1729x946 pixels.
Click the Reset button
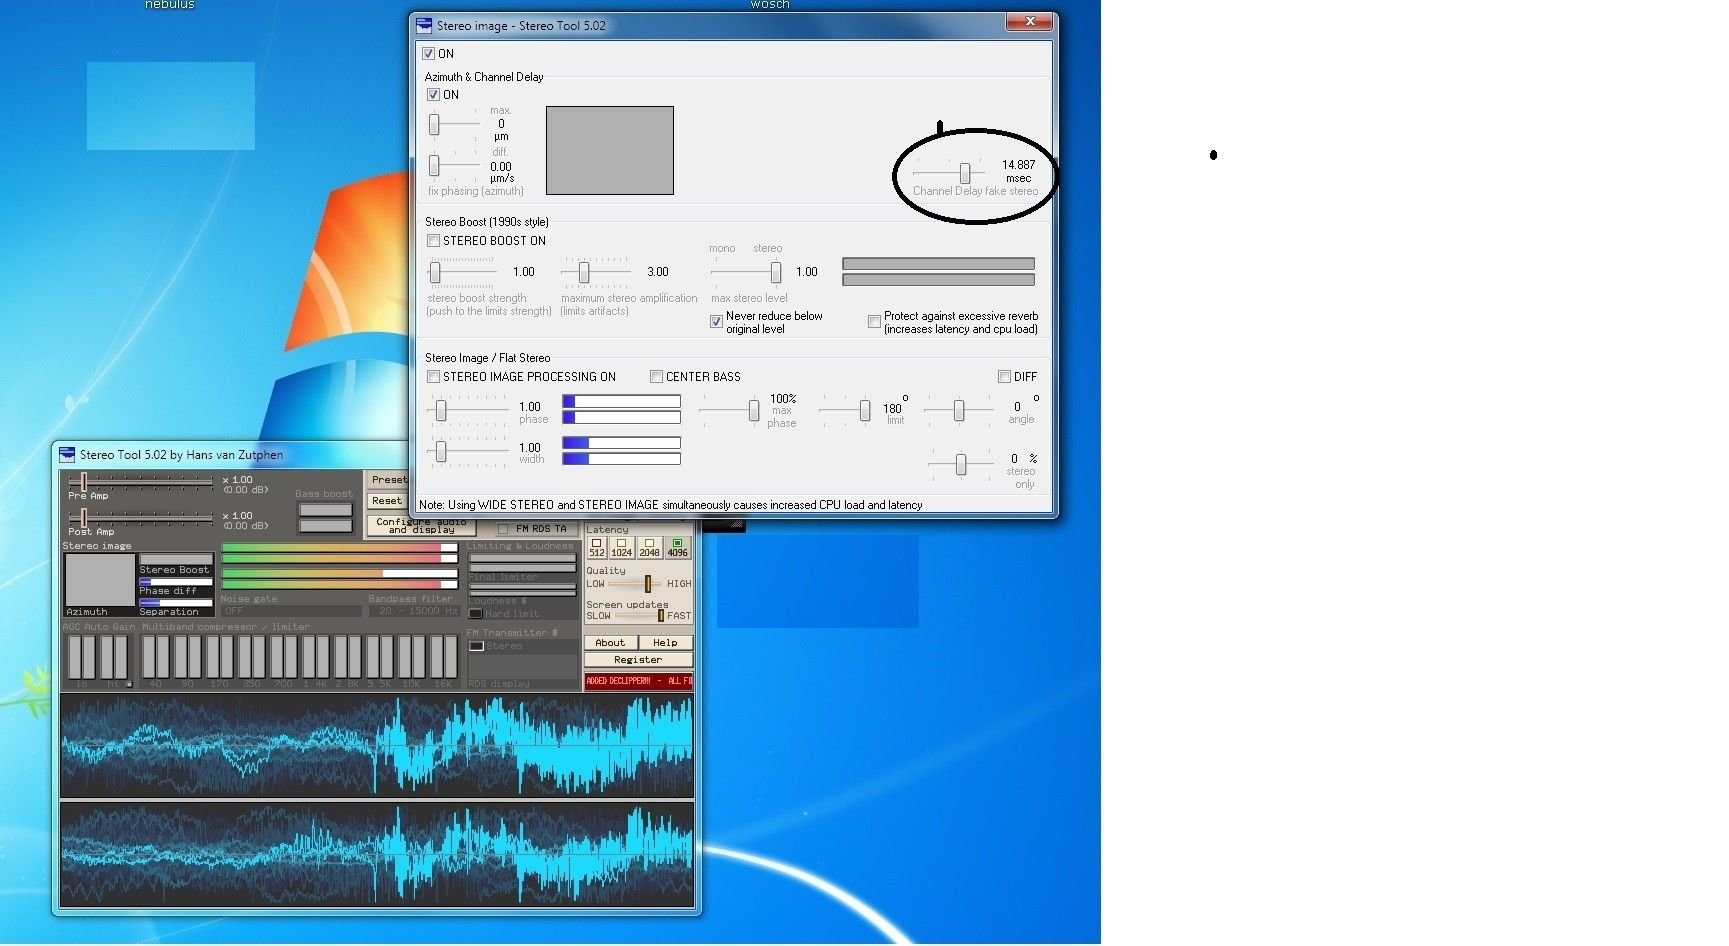click(387, 501)
